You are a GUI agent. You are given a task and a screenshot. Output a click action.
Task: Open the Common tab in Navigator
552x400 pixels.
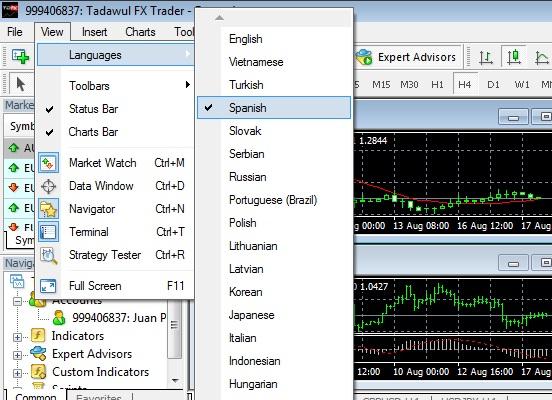(x=35, y=396)
